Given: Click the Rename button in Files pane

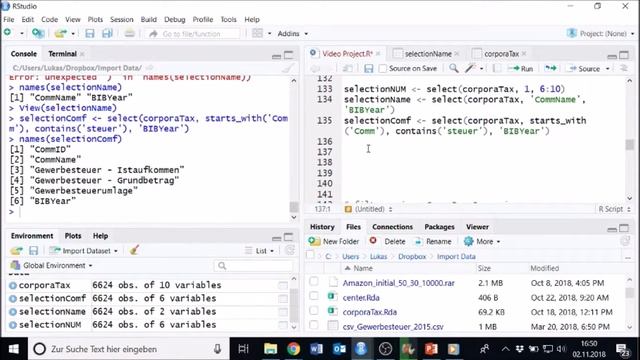Looking at the screenshot, I should pyautogui.click(x=433, y=242).
